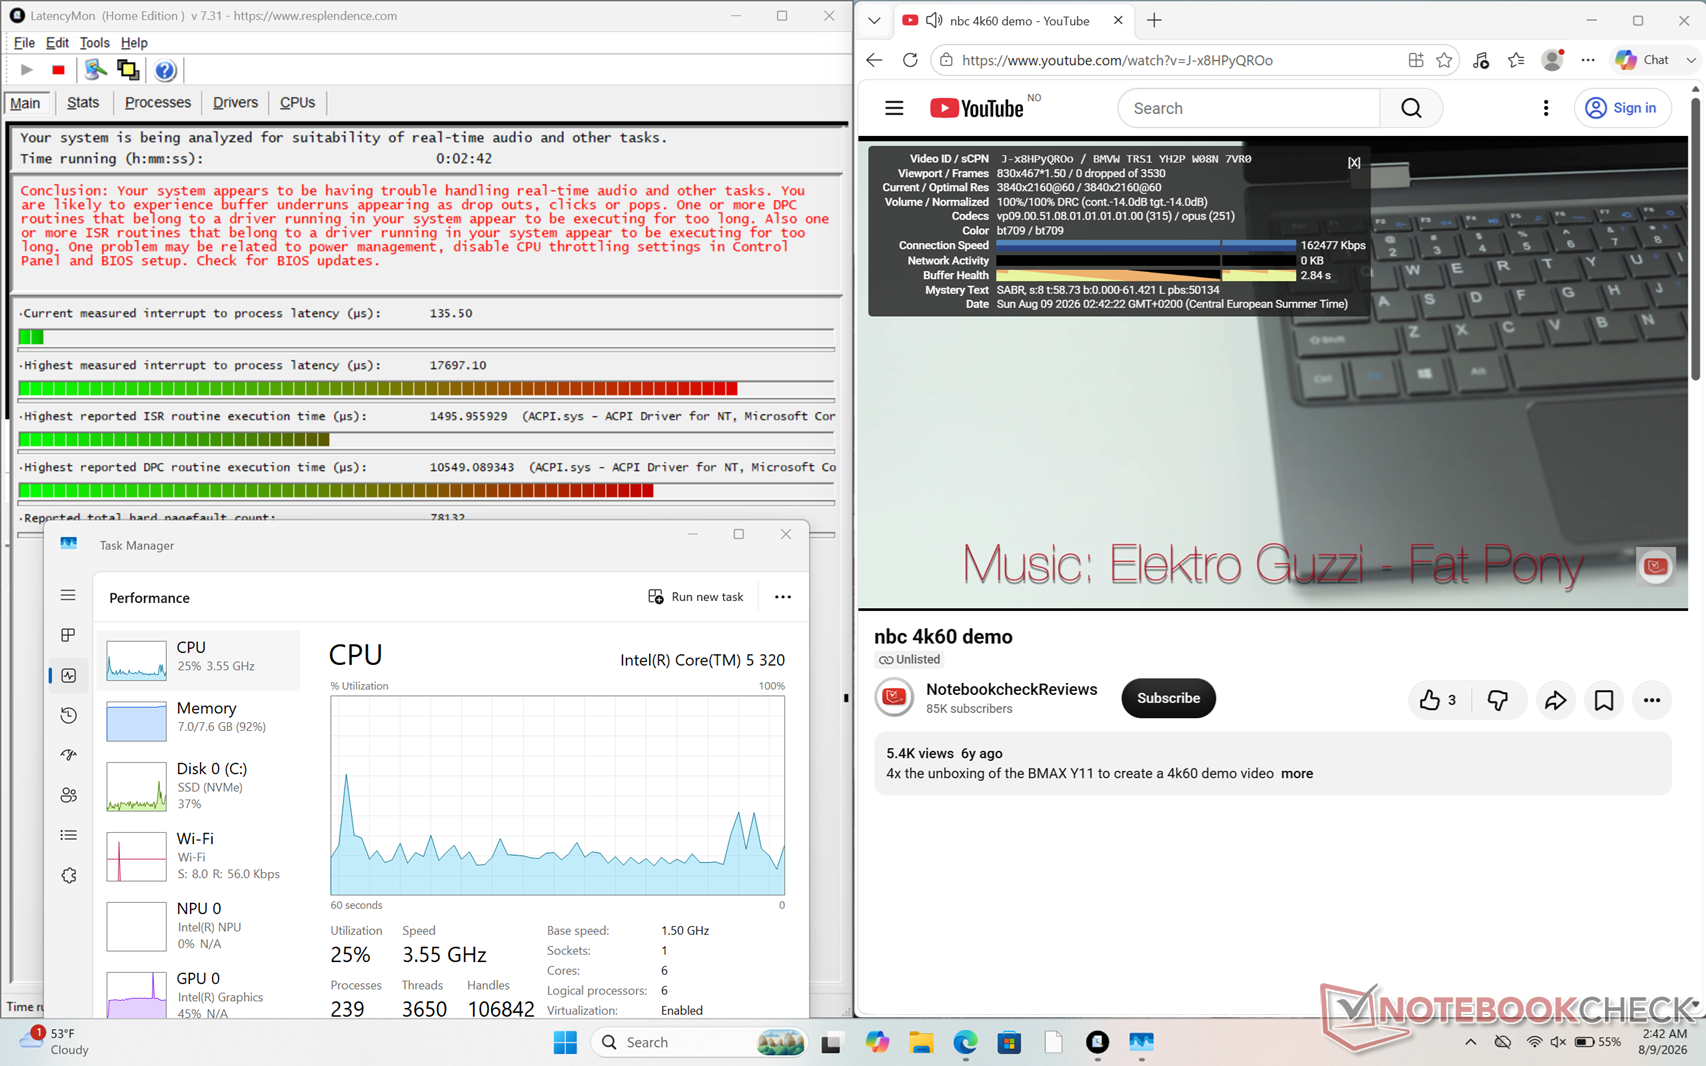Click the YouTube search magnifier button
The height and width of the screenshot is (1066, 1706).
coord(1411,108)
